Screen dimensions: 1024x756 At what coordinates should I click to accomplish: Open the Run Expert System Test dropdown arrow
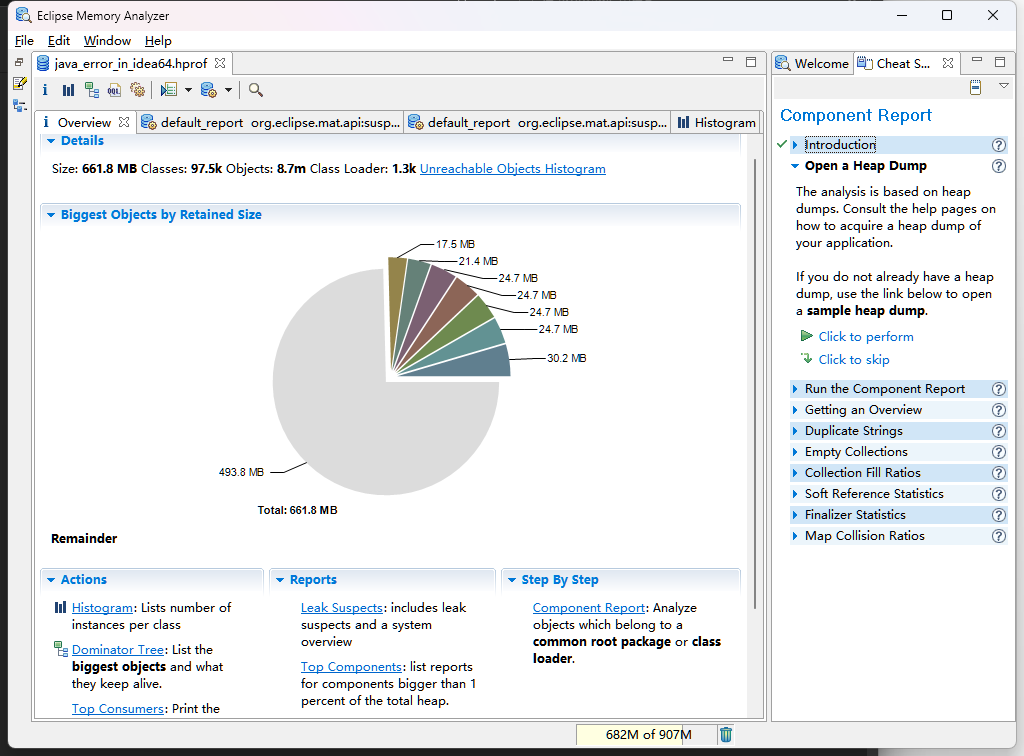click(188, 90)
